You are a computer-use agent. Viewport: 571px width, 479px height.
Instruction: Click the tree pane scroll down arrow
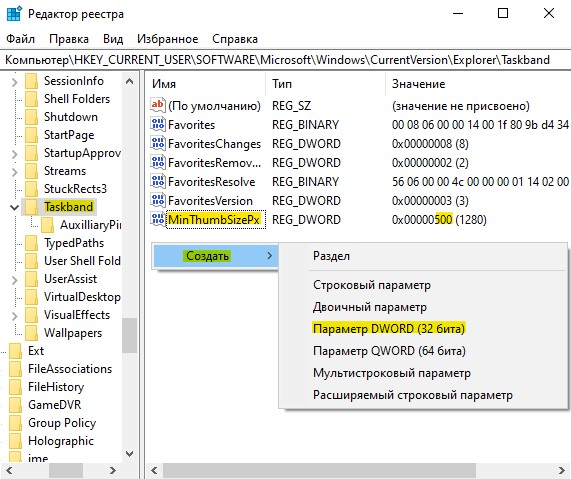pyautogui.click(x=130, y=454)
